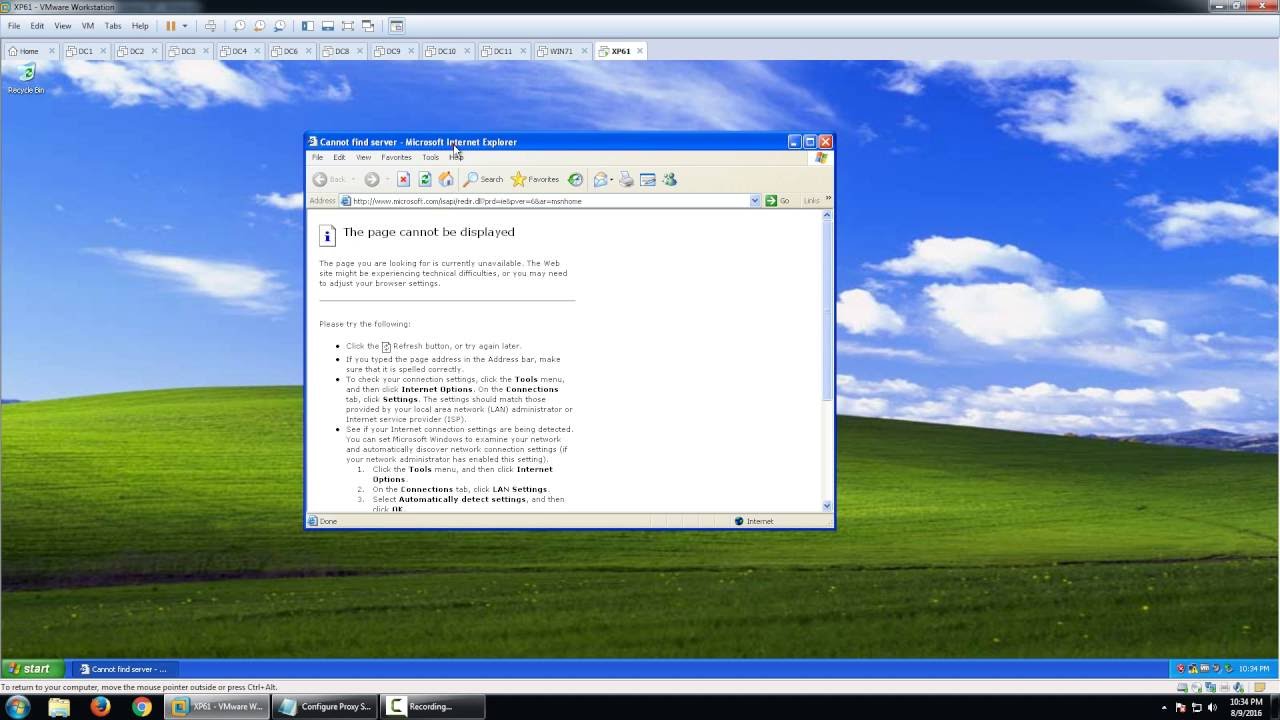Click the IE Forward arrow icon
This screenshot has width=1280, height=720.
click(x=371, y=179)
